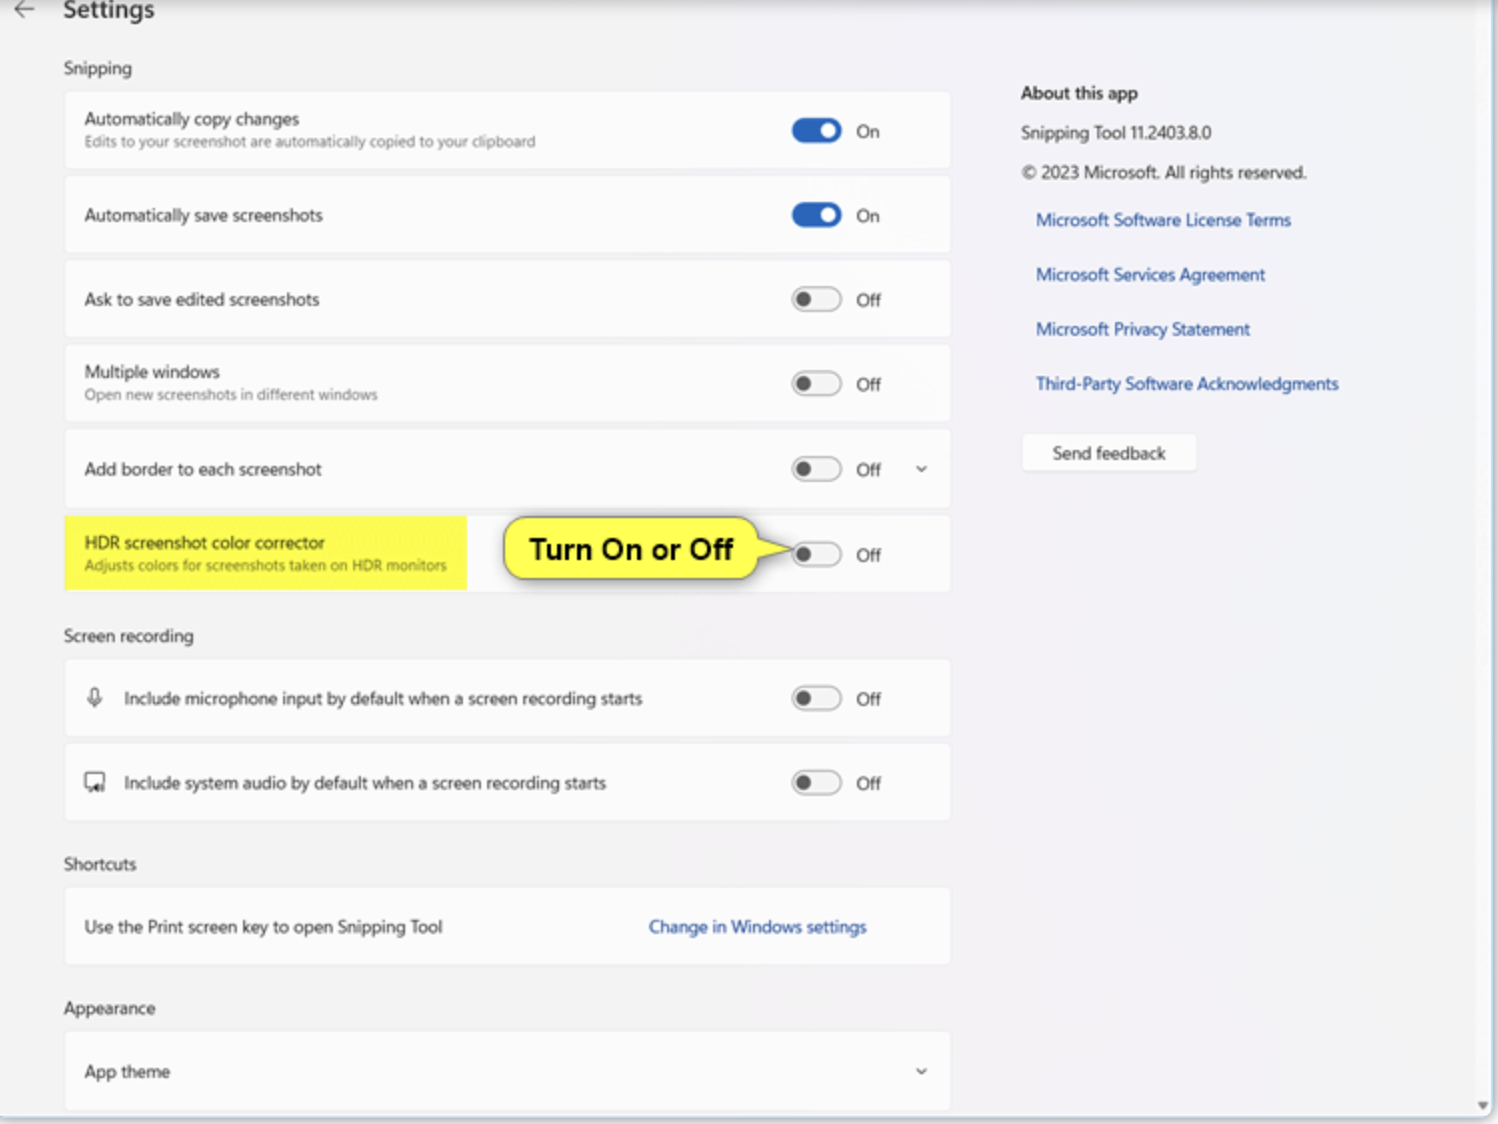Open Third-Party Software Acknowledgments link

click(x=1186, y=384)
